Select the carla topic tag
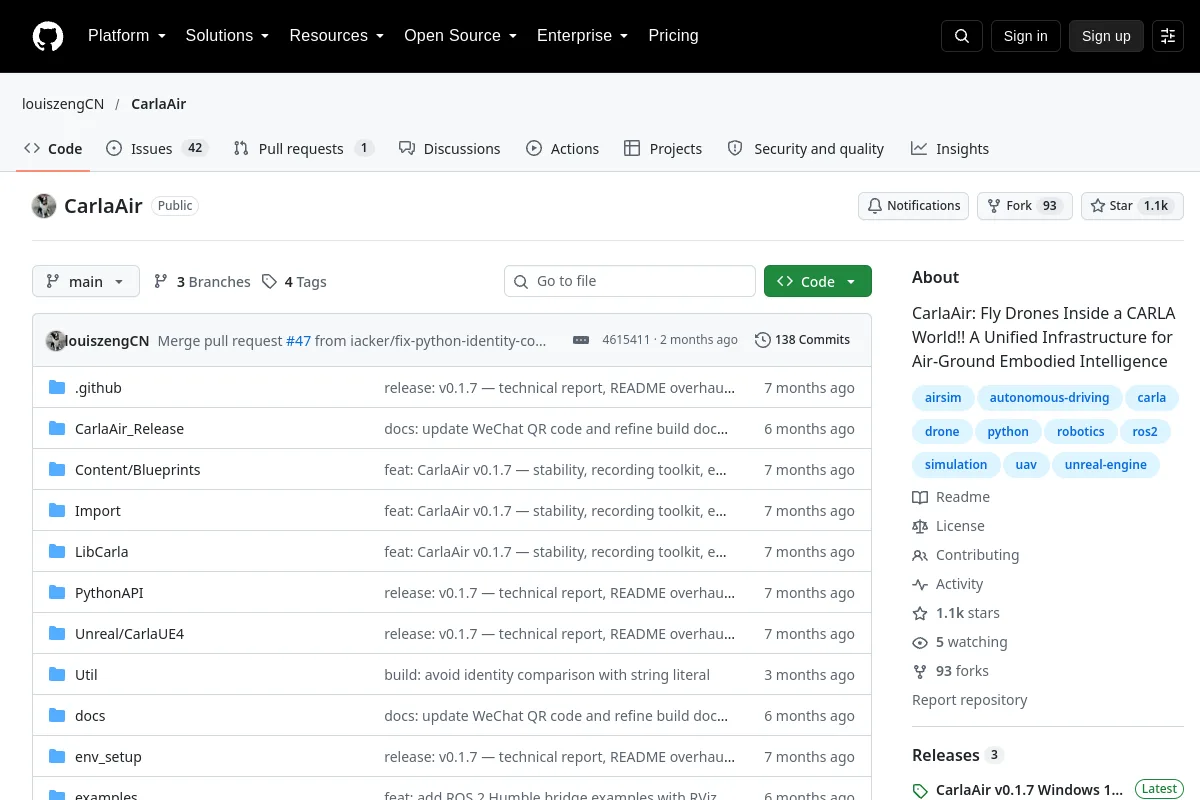The image size is (1200, 800). (x=1152, y=398)
